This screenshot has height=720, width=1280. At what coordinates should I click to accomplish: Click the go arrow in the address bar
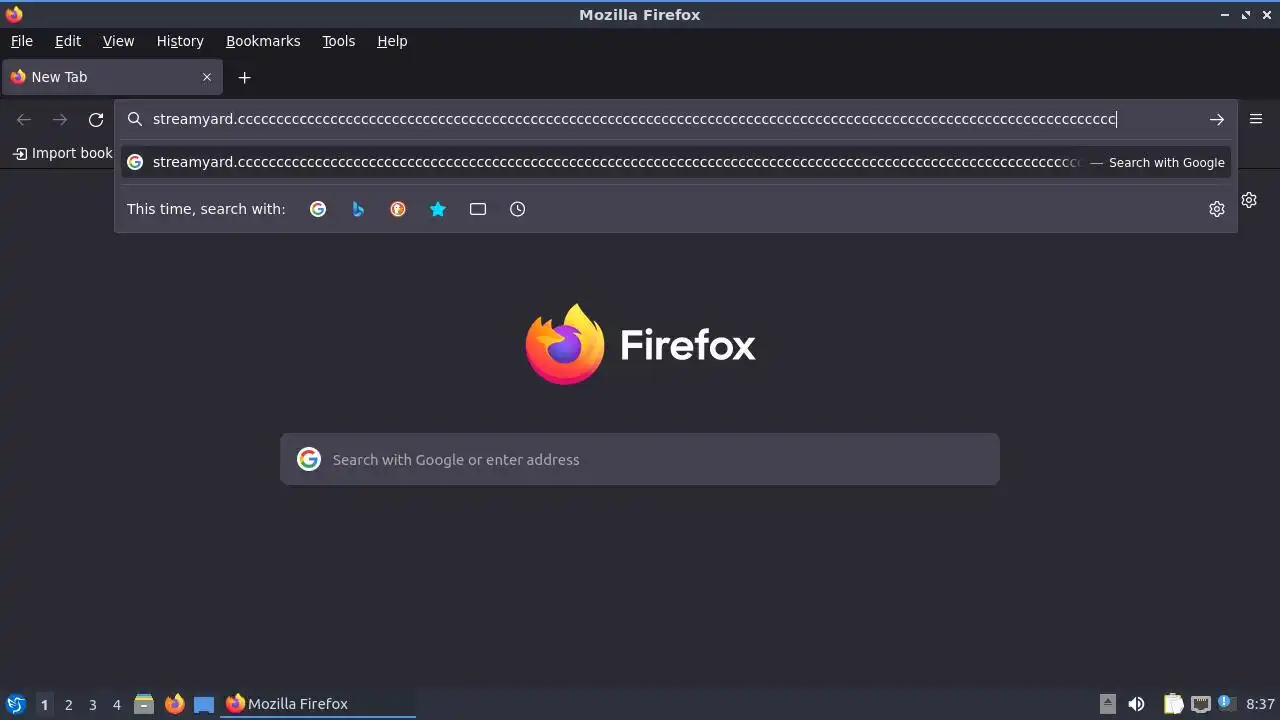[x=1216, y=120]
